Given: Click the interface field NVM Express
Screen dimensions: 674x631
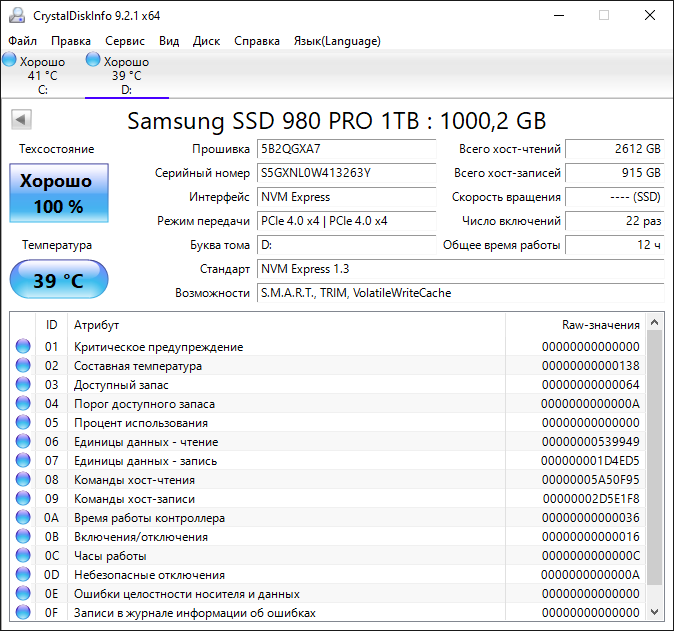Looking at the screenshot, I should pos(346,197).
